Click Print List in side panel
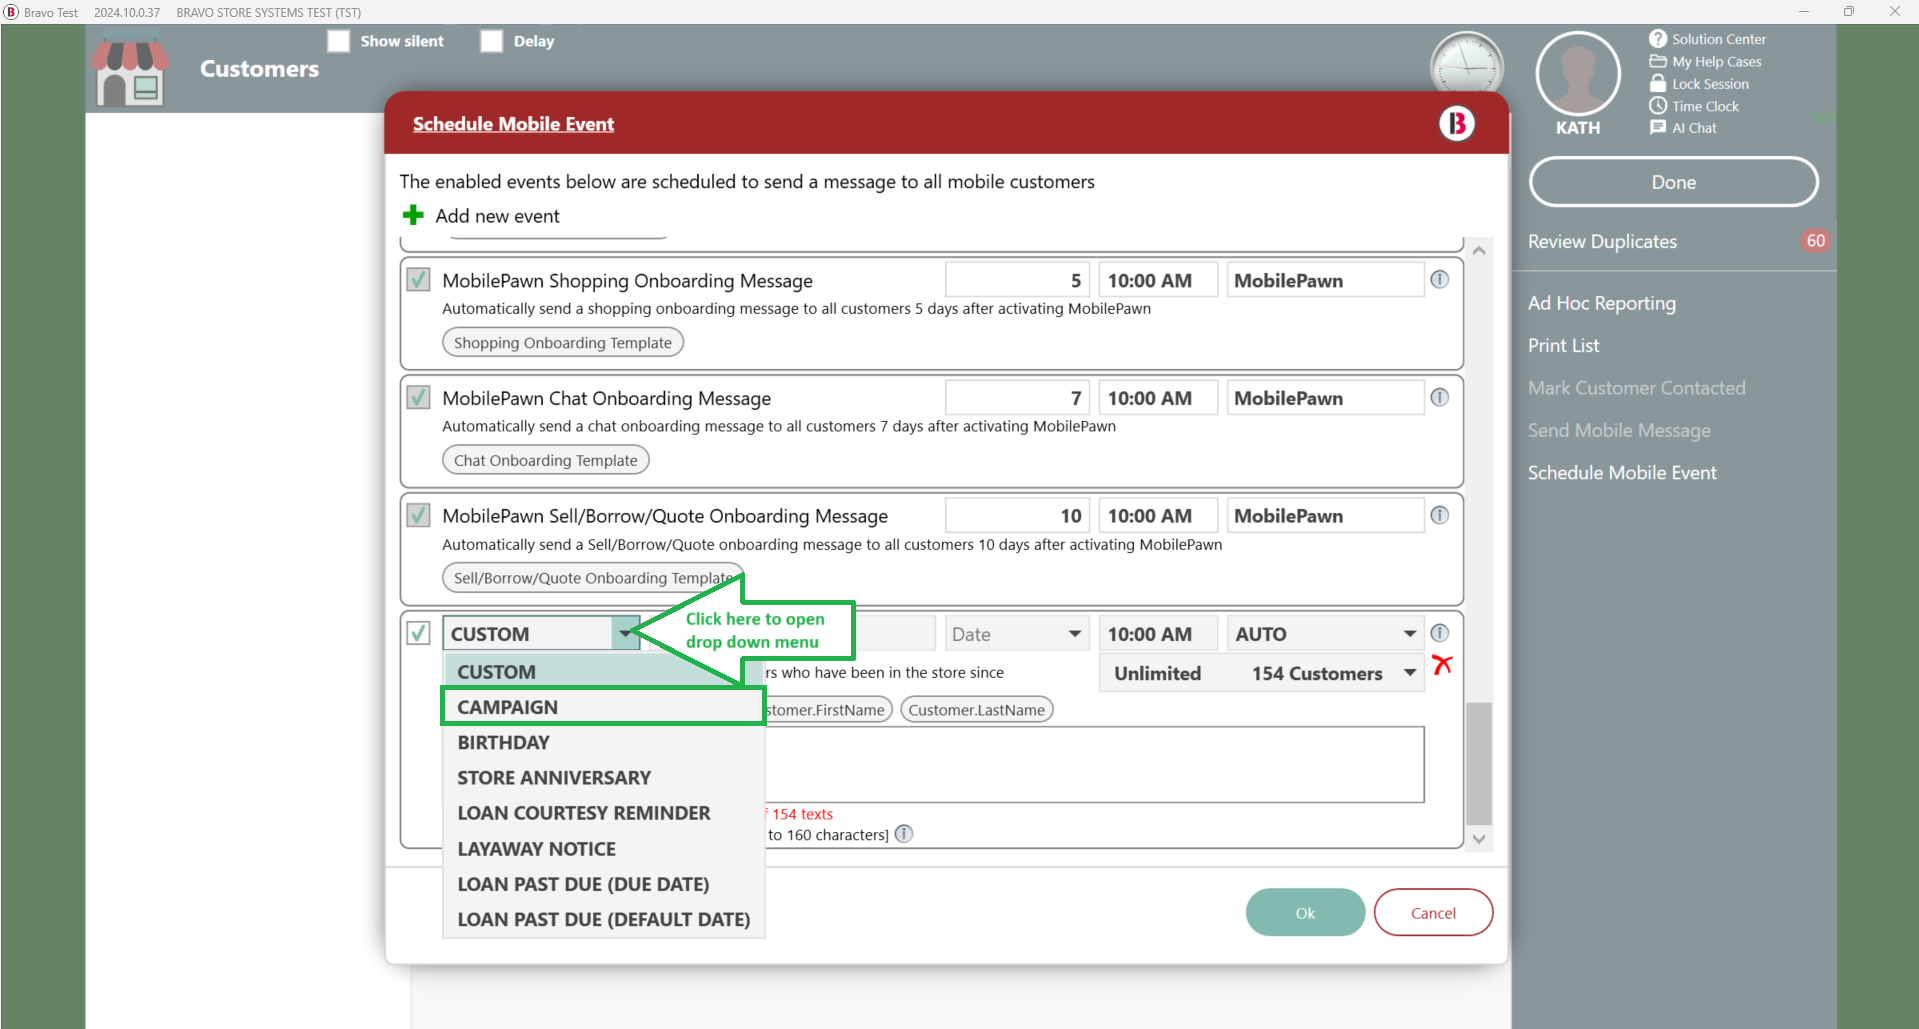The height and width of the screenshot is (1029, 1919). 1563,345
